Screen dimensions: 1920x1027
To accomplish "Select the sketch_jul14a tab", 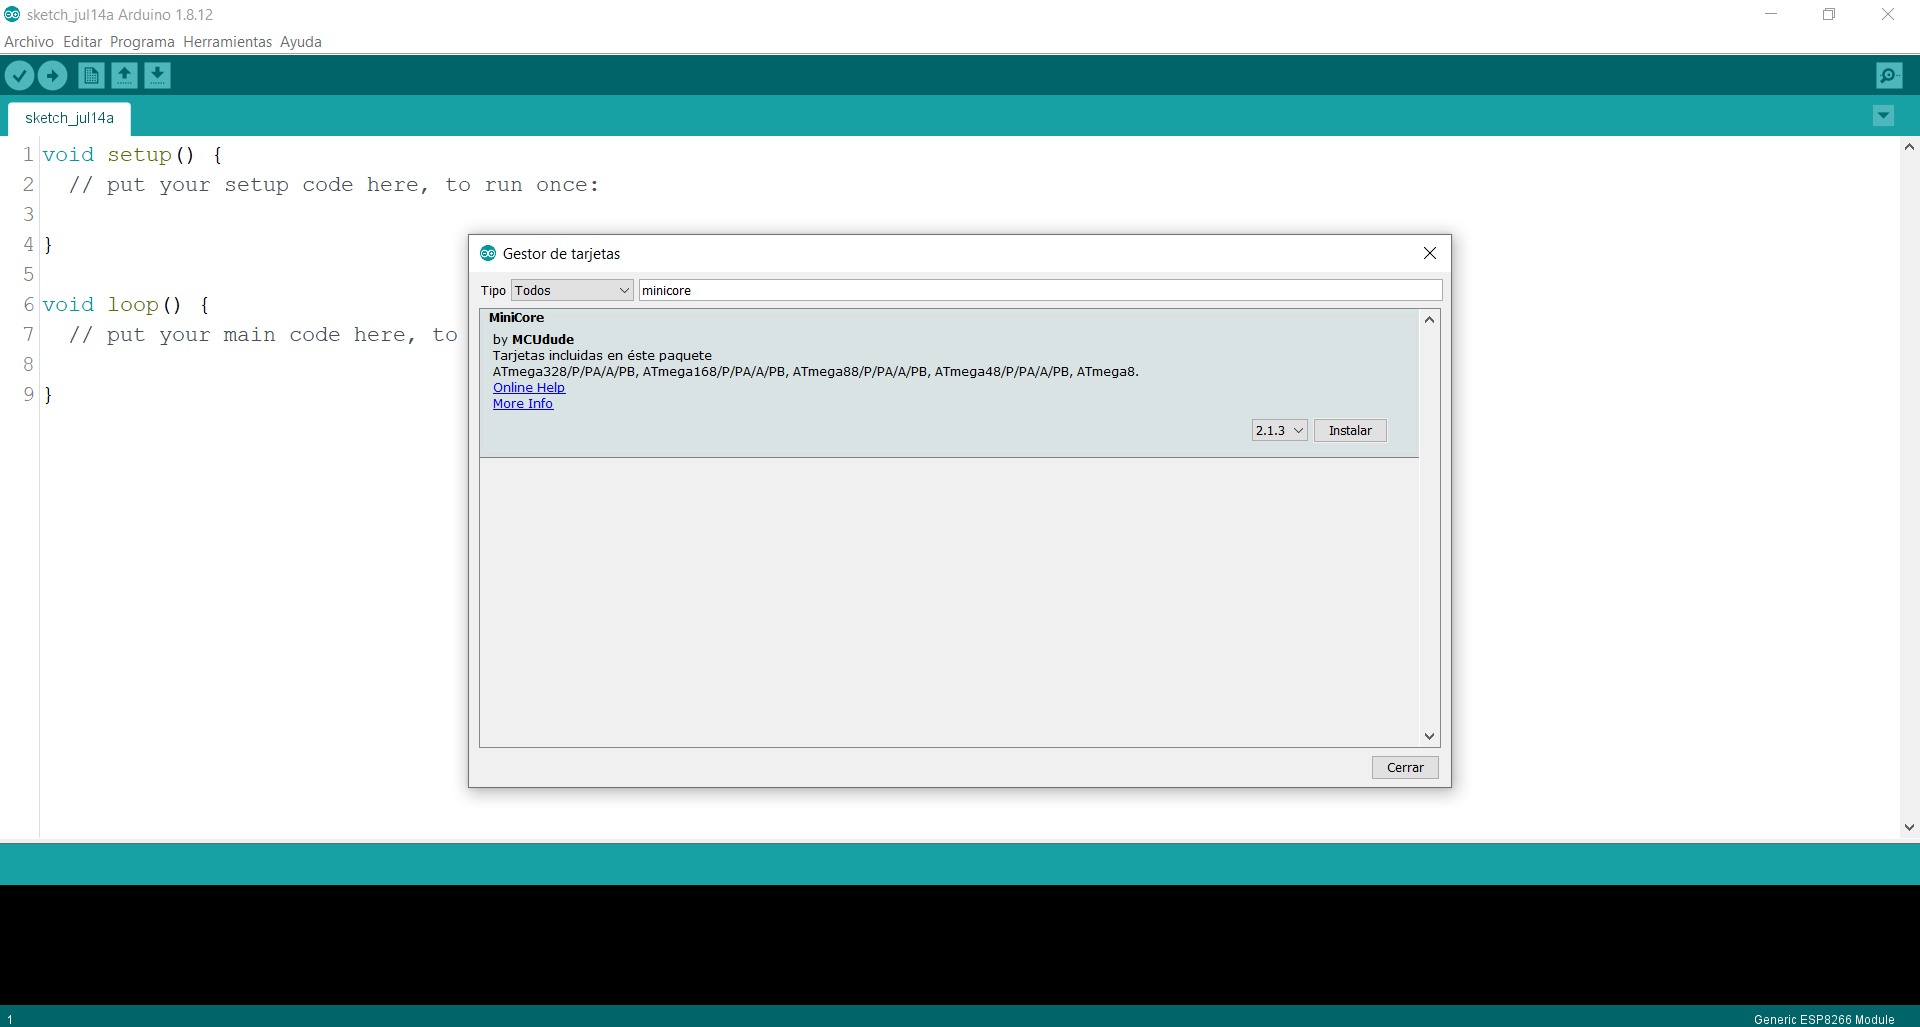I will (69, 118).
